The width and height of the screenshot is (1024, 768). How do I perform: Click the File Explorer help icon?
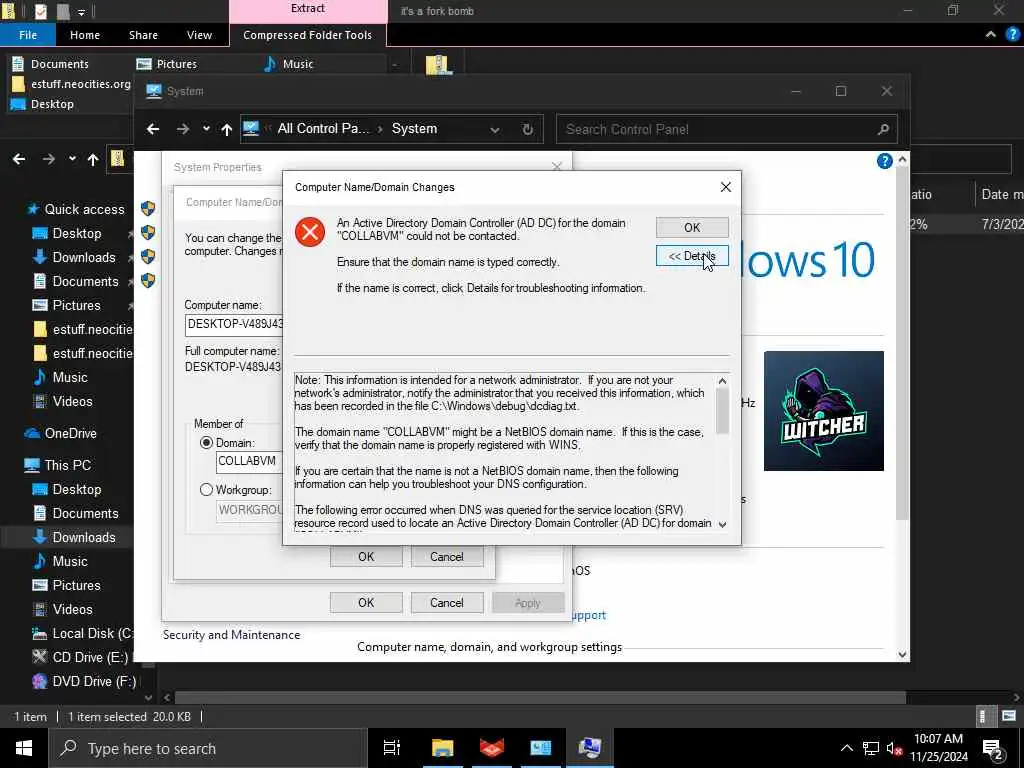1012,35
